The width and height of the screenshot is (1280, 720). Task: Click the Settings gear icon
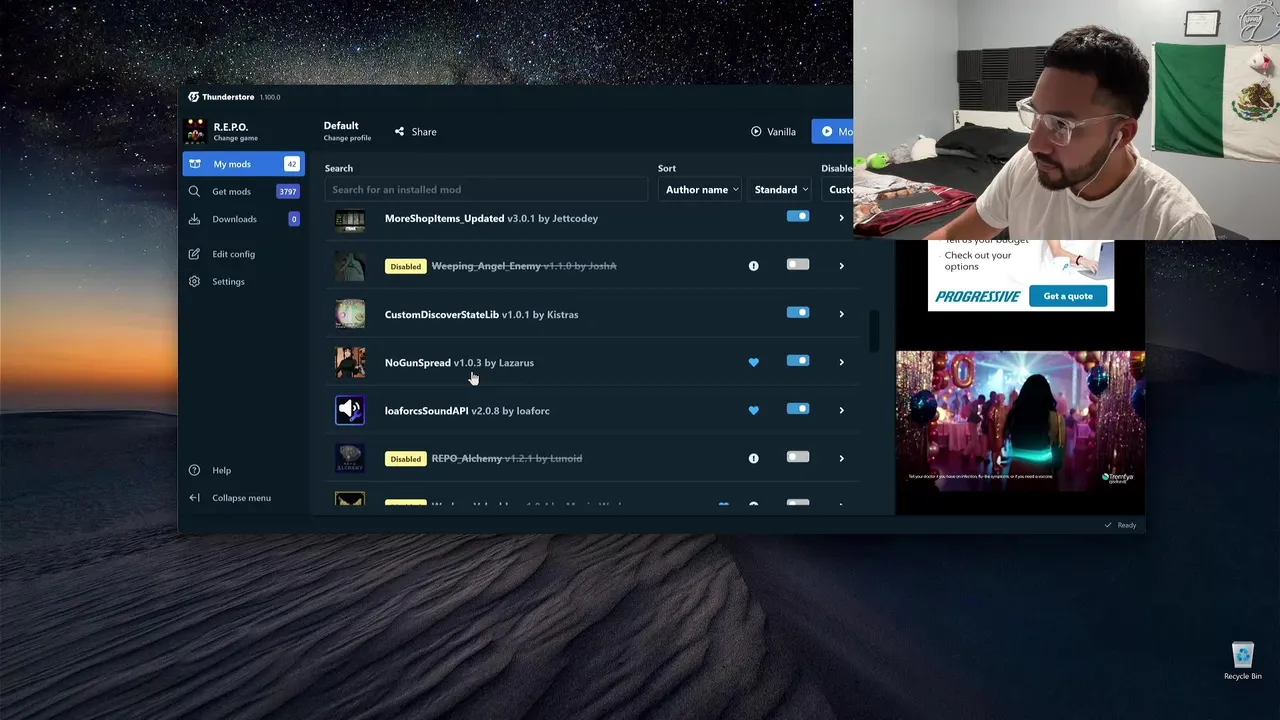(x=194, y=281)
